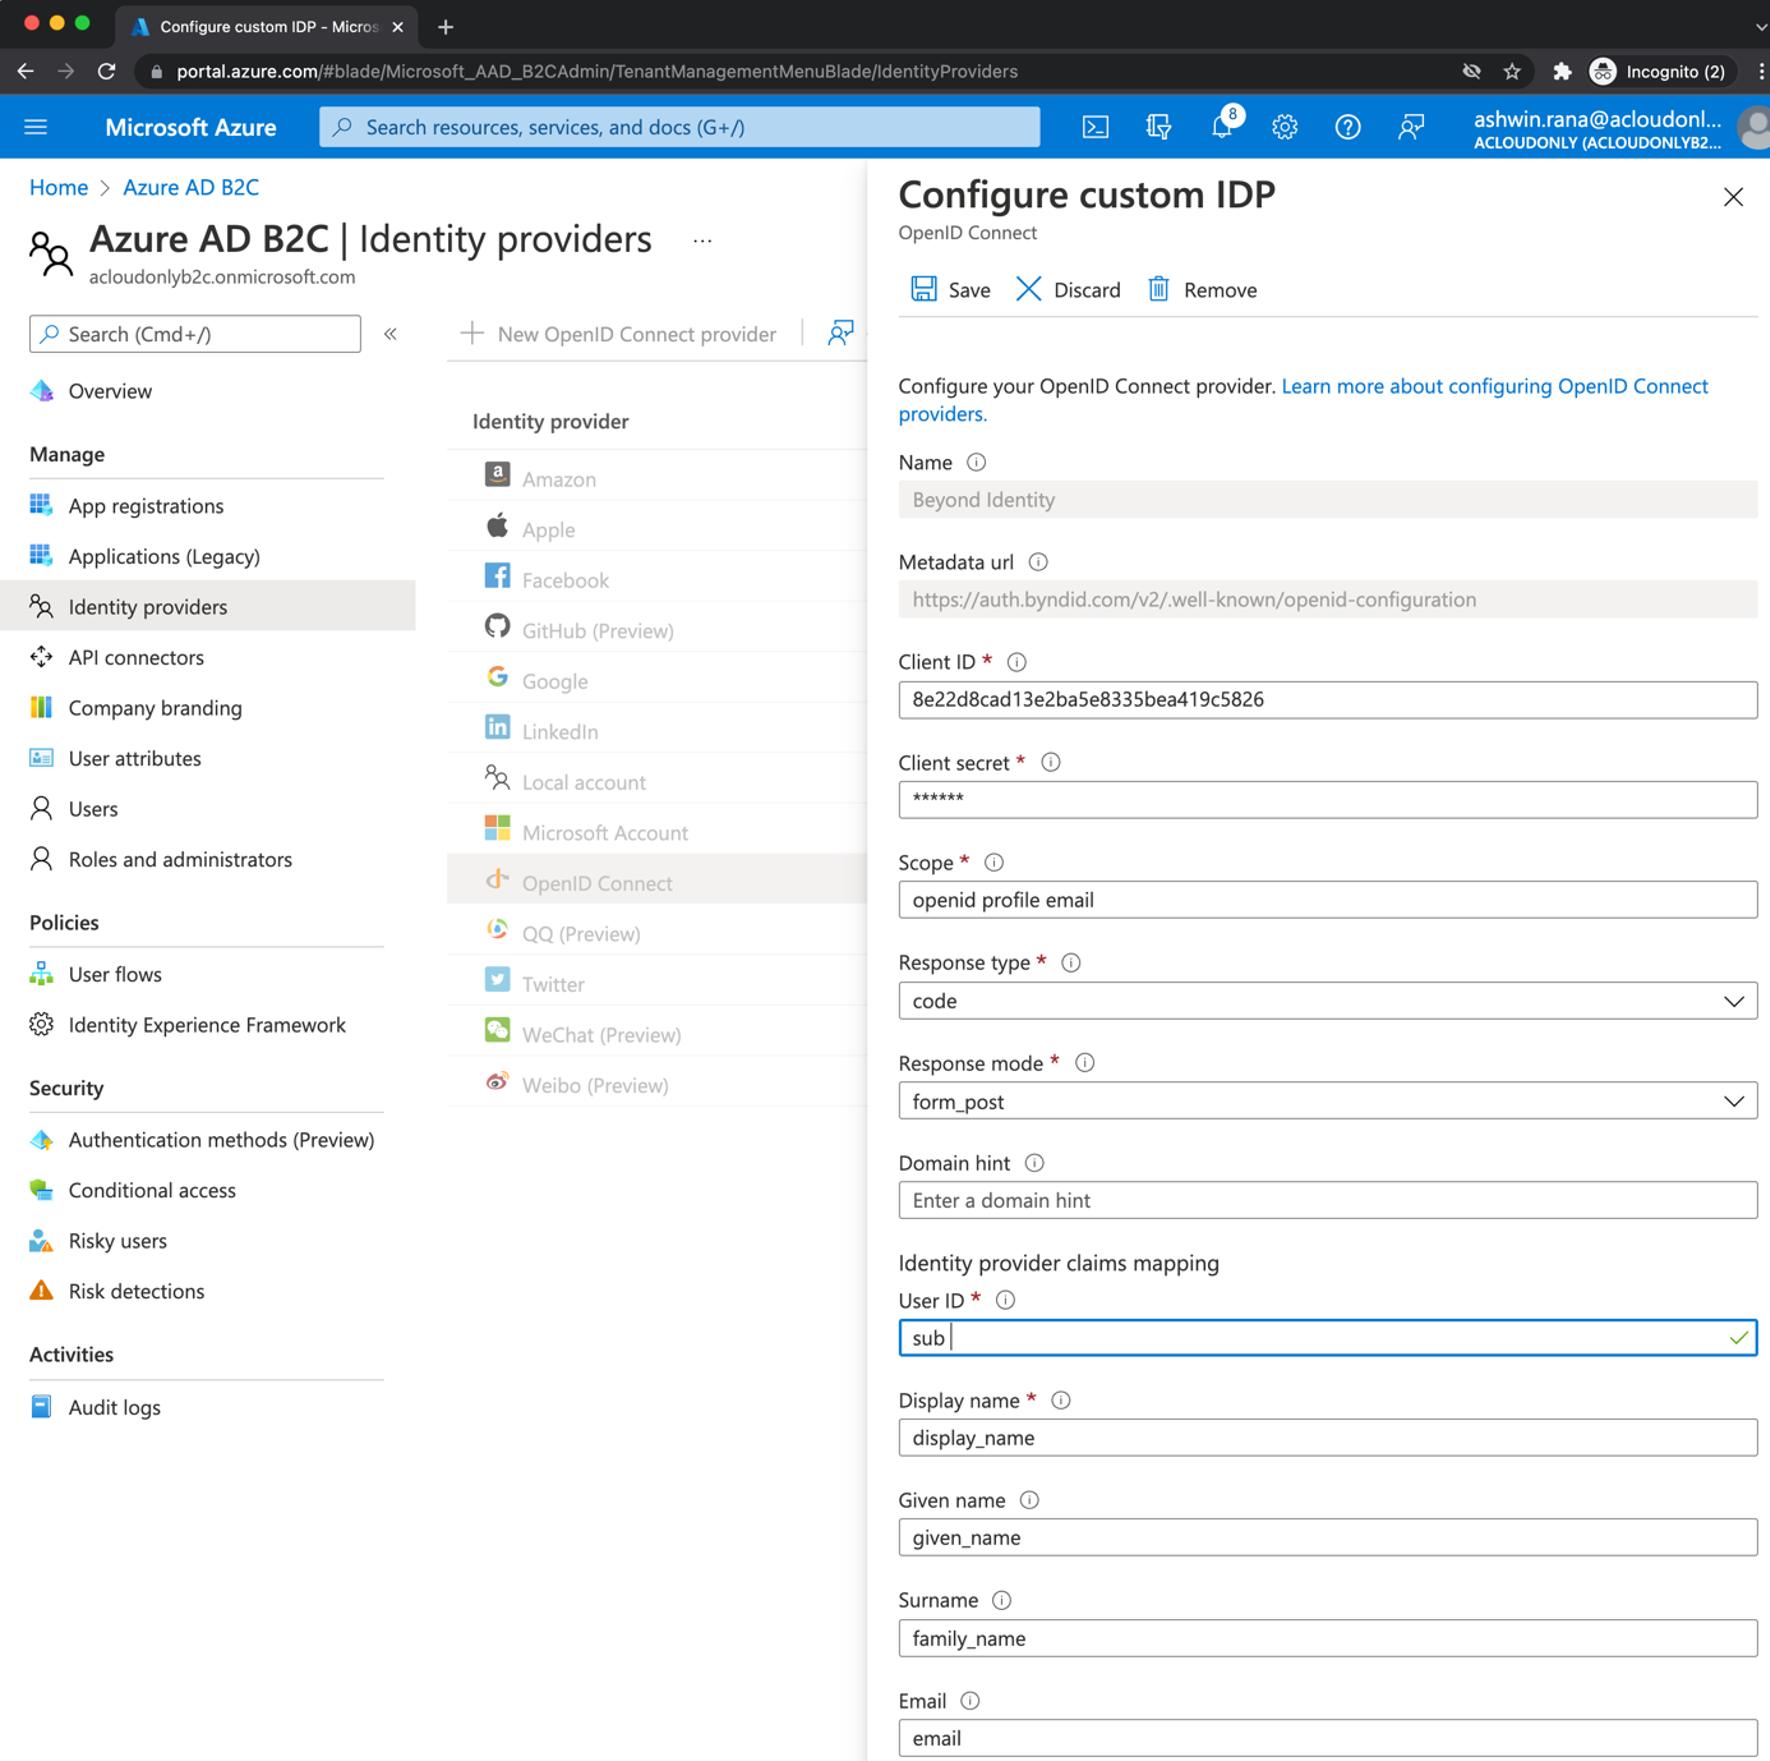Screen dimensions: 1770x1761
Task: Collapse the left navigation pane
Action: [x=390, y=334]
